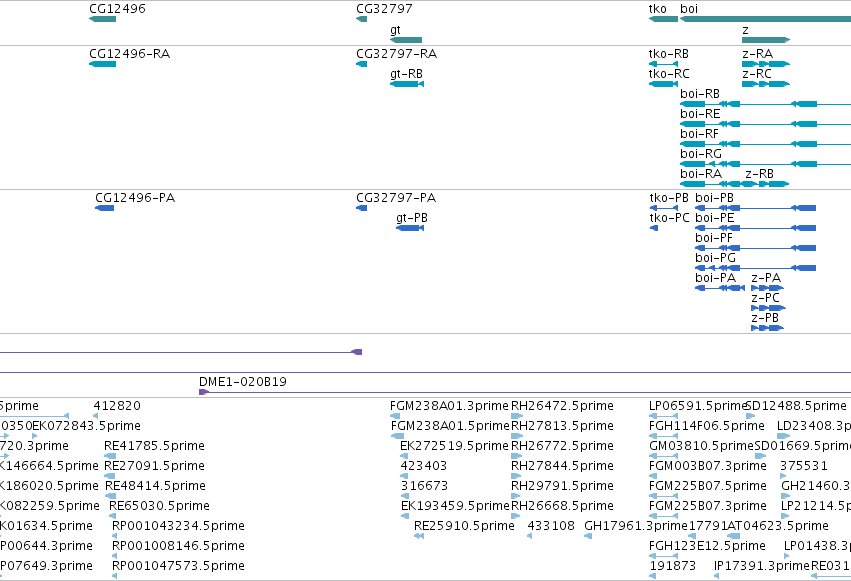Select the tko-RC transcript
Screen dimensions: 851x581
click(663, 84)
